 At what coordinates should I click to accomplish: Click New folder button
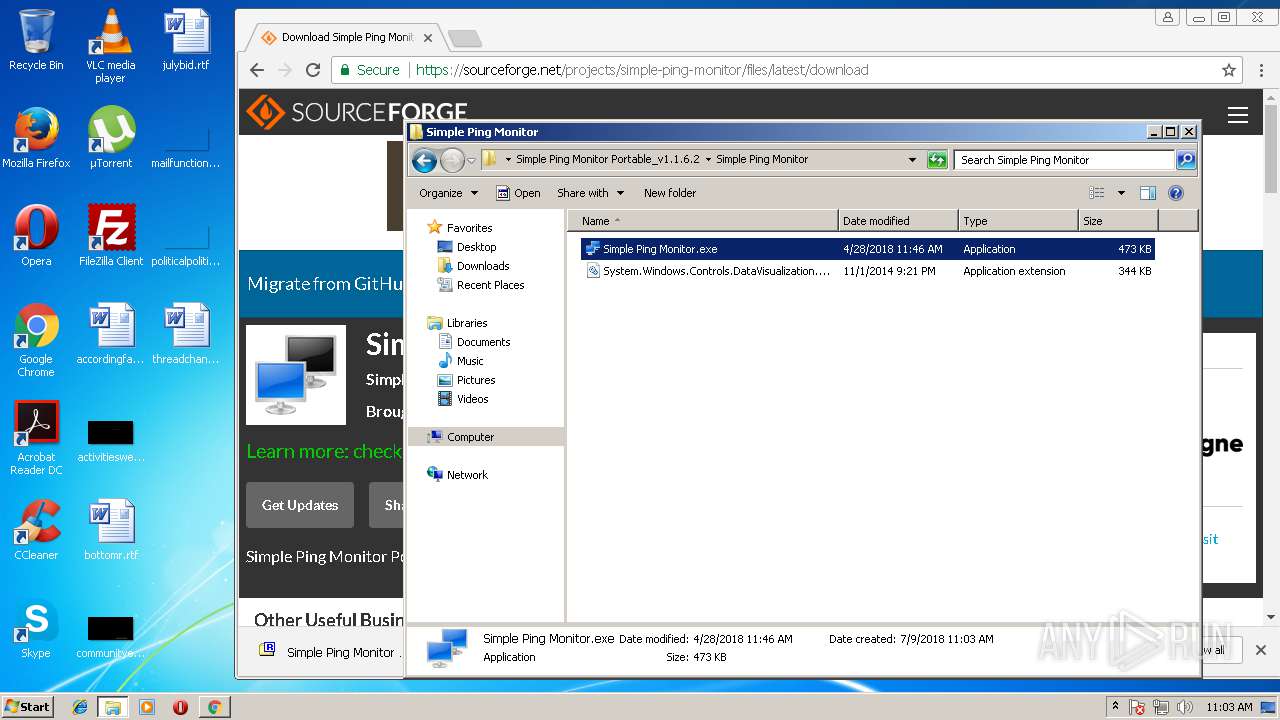pyautogui.click(x=670, y=193)
